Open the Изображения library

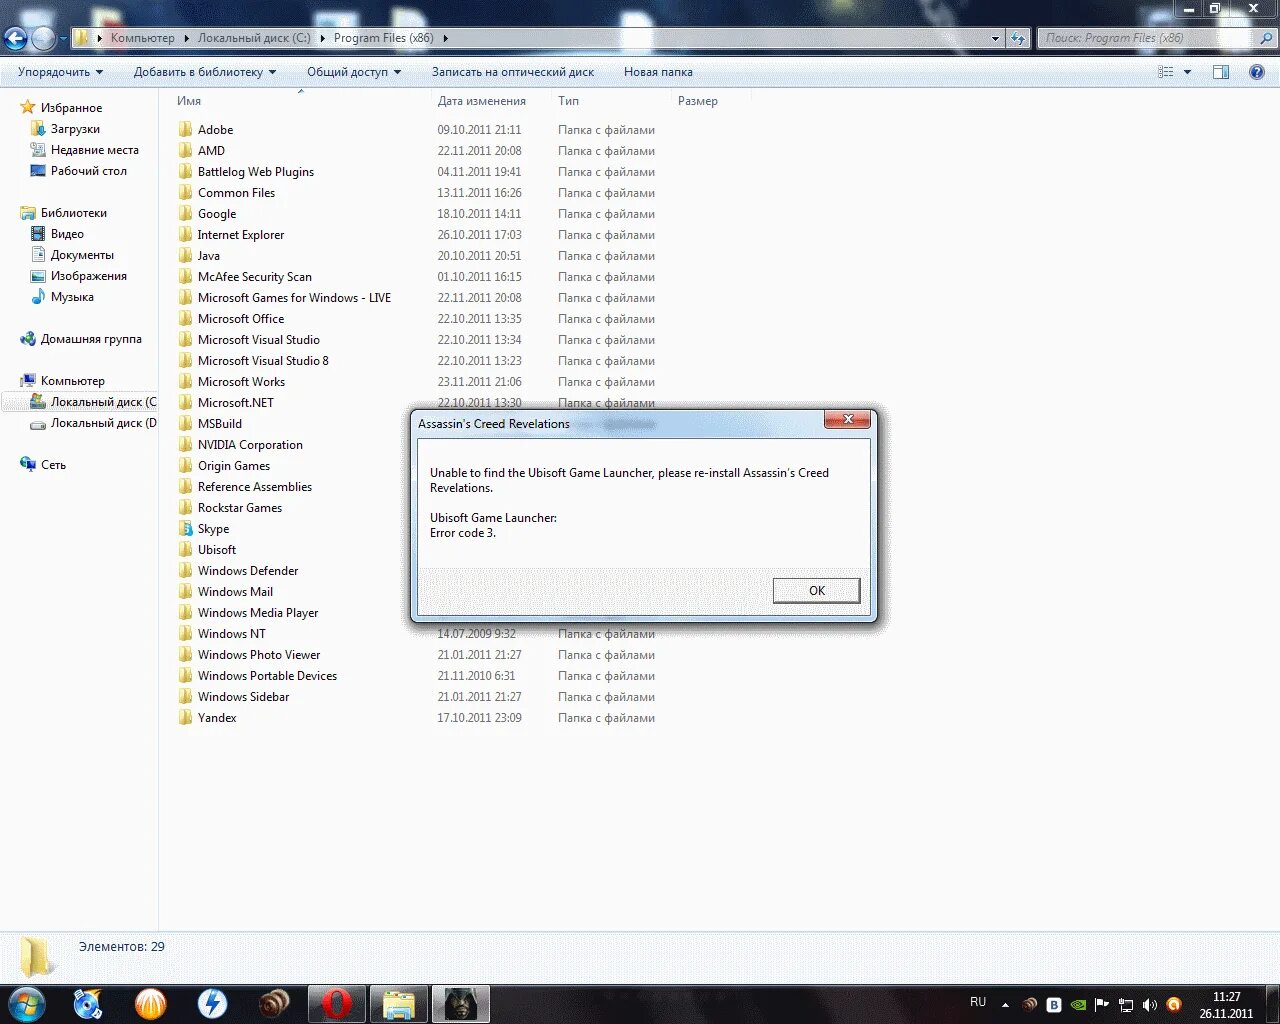89,276
